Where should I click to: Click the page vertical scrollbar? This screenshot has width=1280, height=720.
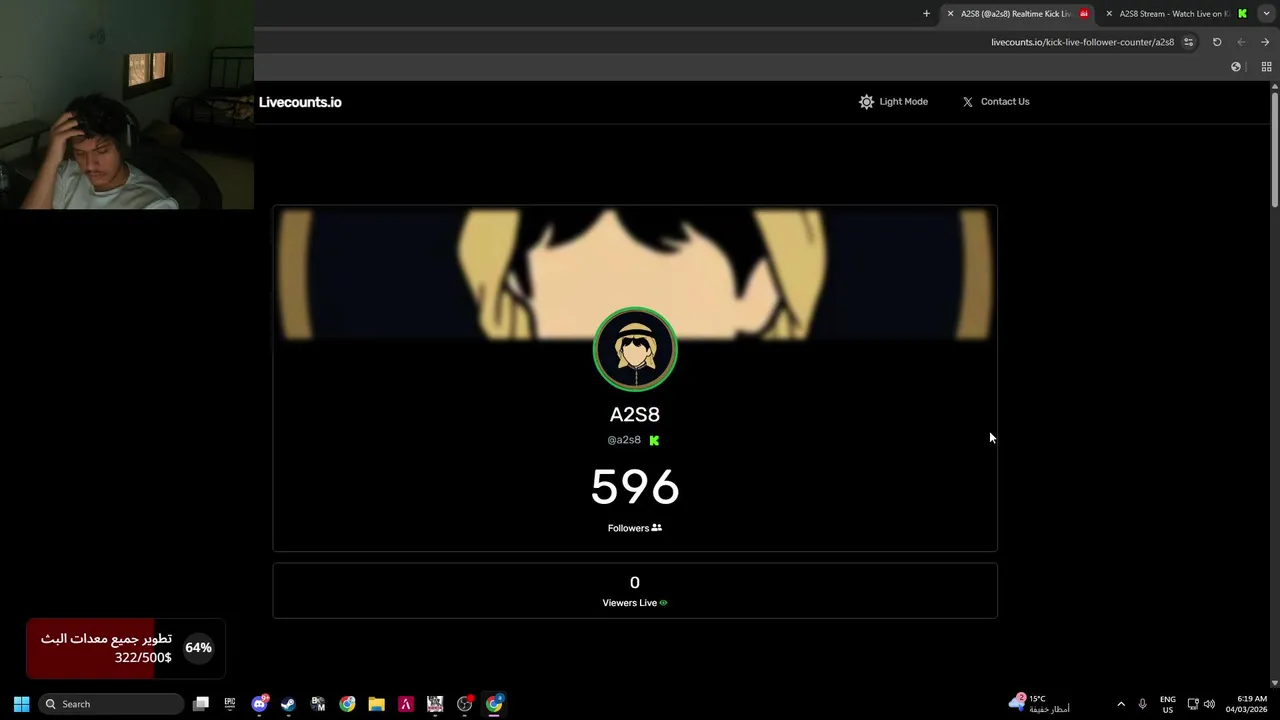(x=1274, y=150)
